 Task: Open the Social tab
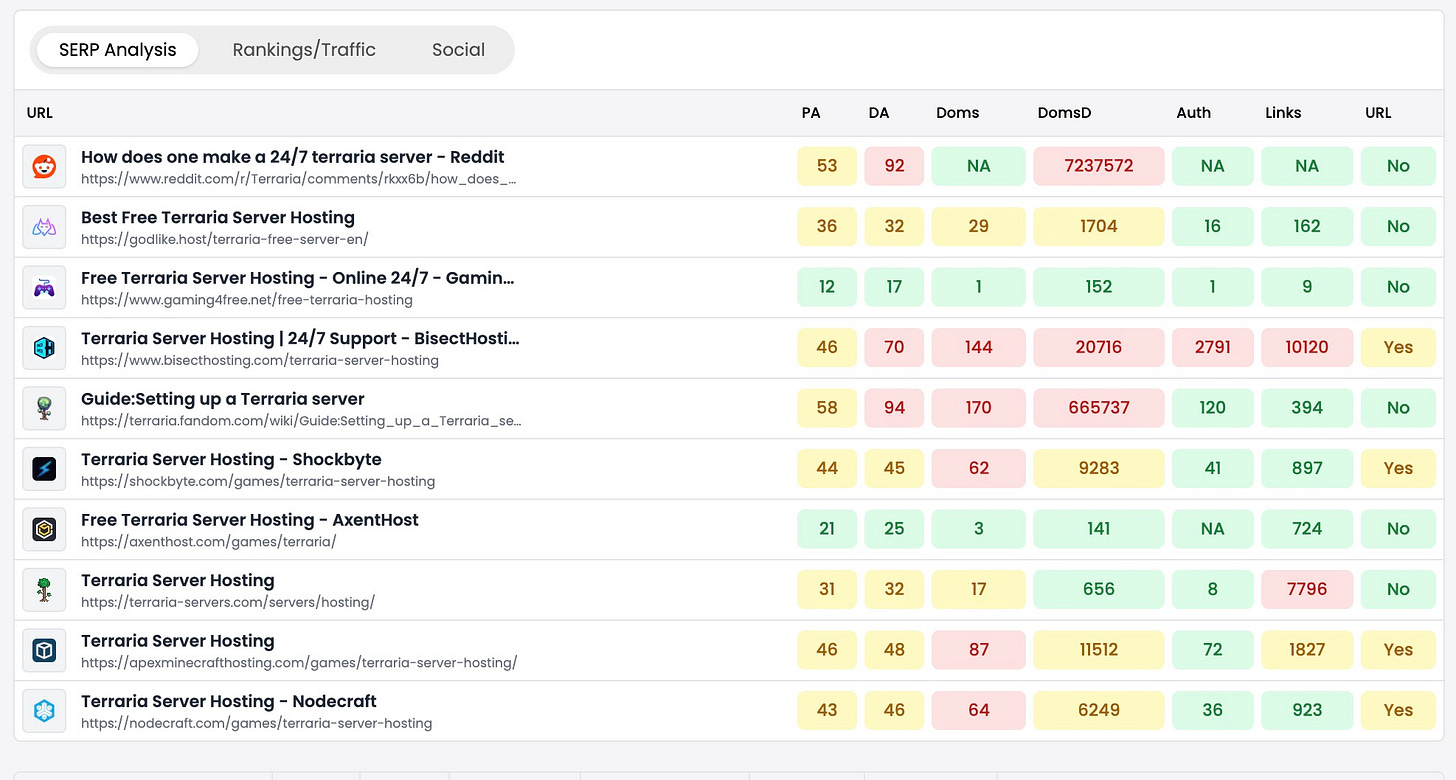click(x=458, y=50)
